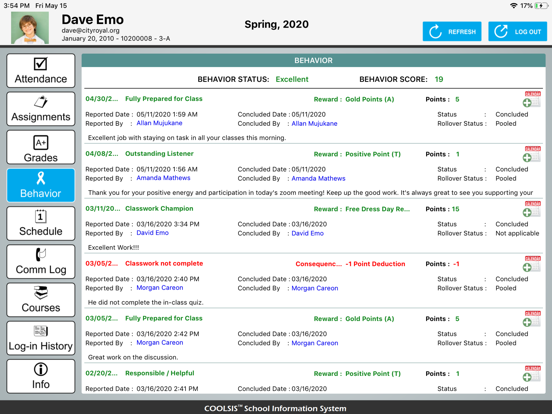Click the Log Out button
This screenshot has height=414, width=552.
click(x=518, y=31)
